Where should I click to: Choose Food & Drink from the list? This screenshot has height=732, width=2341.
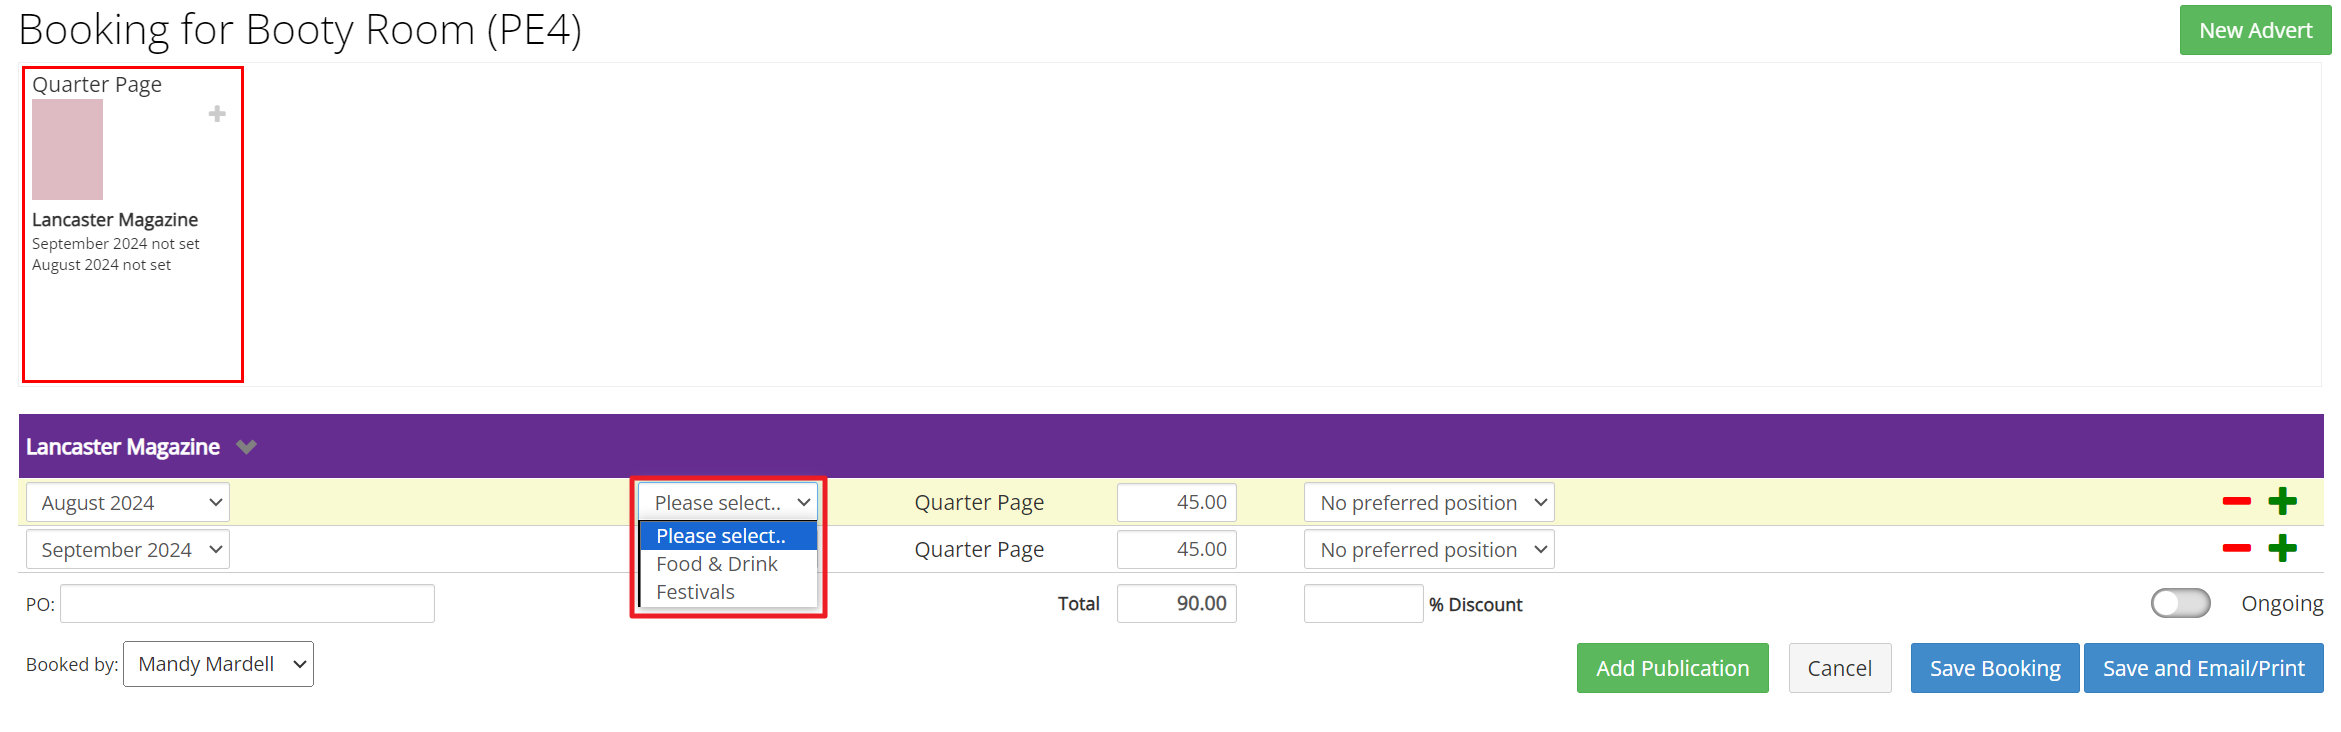click(729, 564)
